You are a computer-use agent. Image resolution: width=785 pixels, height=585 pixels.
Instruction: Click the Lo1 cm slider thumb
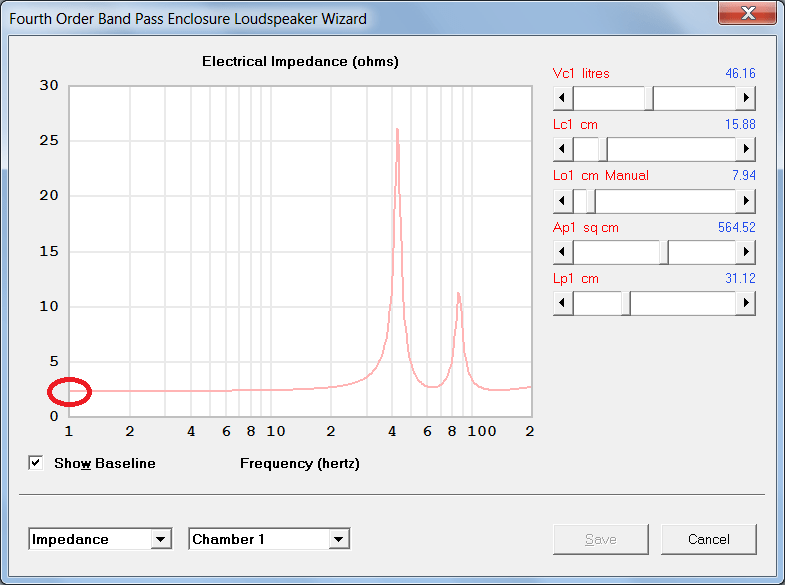coord(591,201)
